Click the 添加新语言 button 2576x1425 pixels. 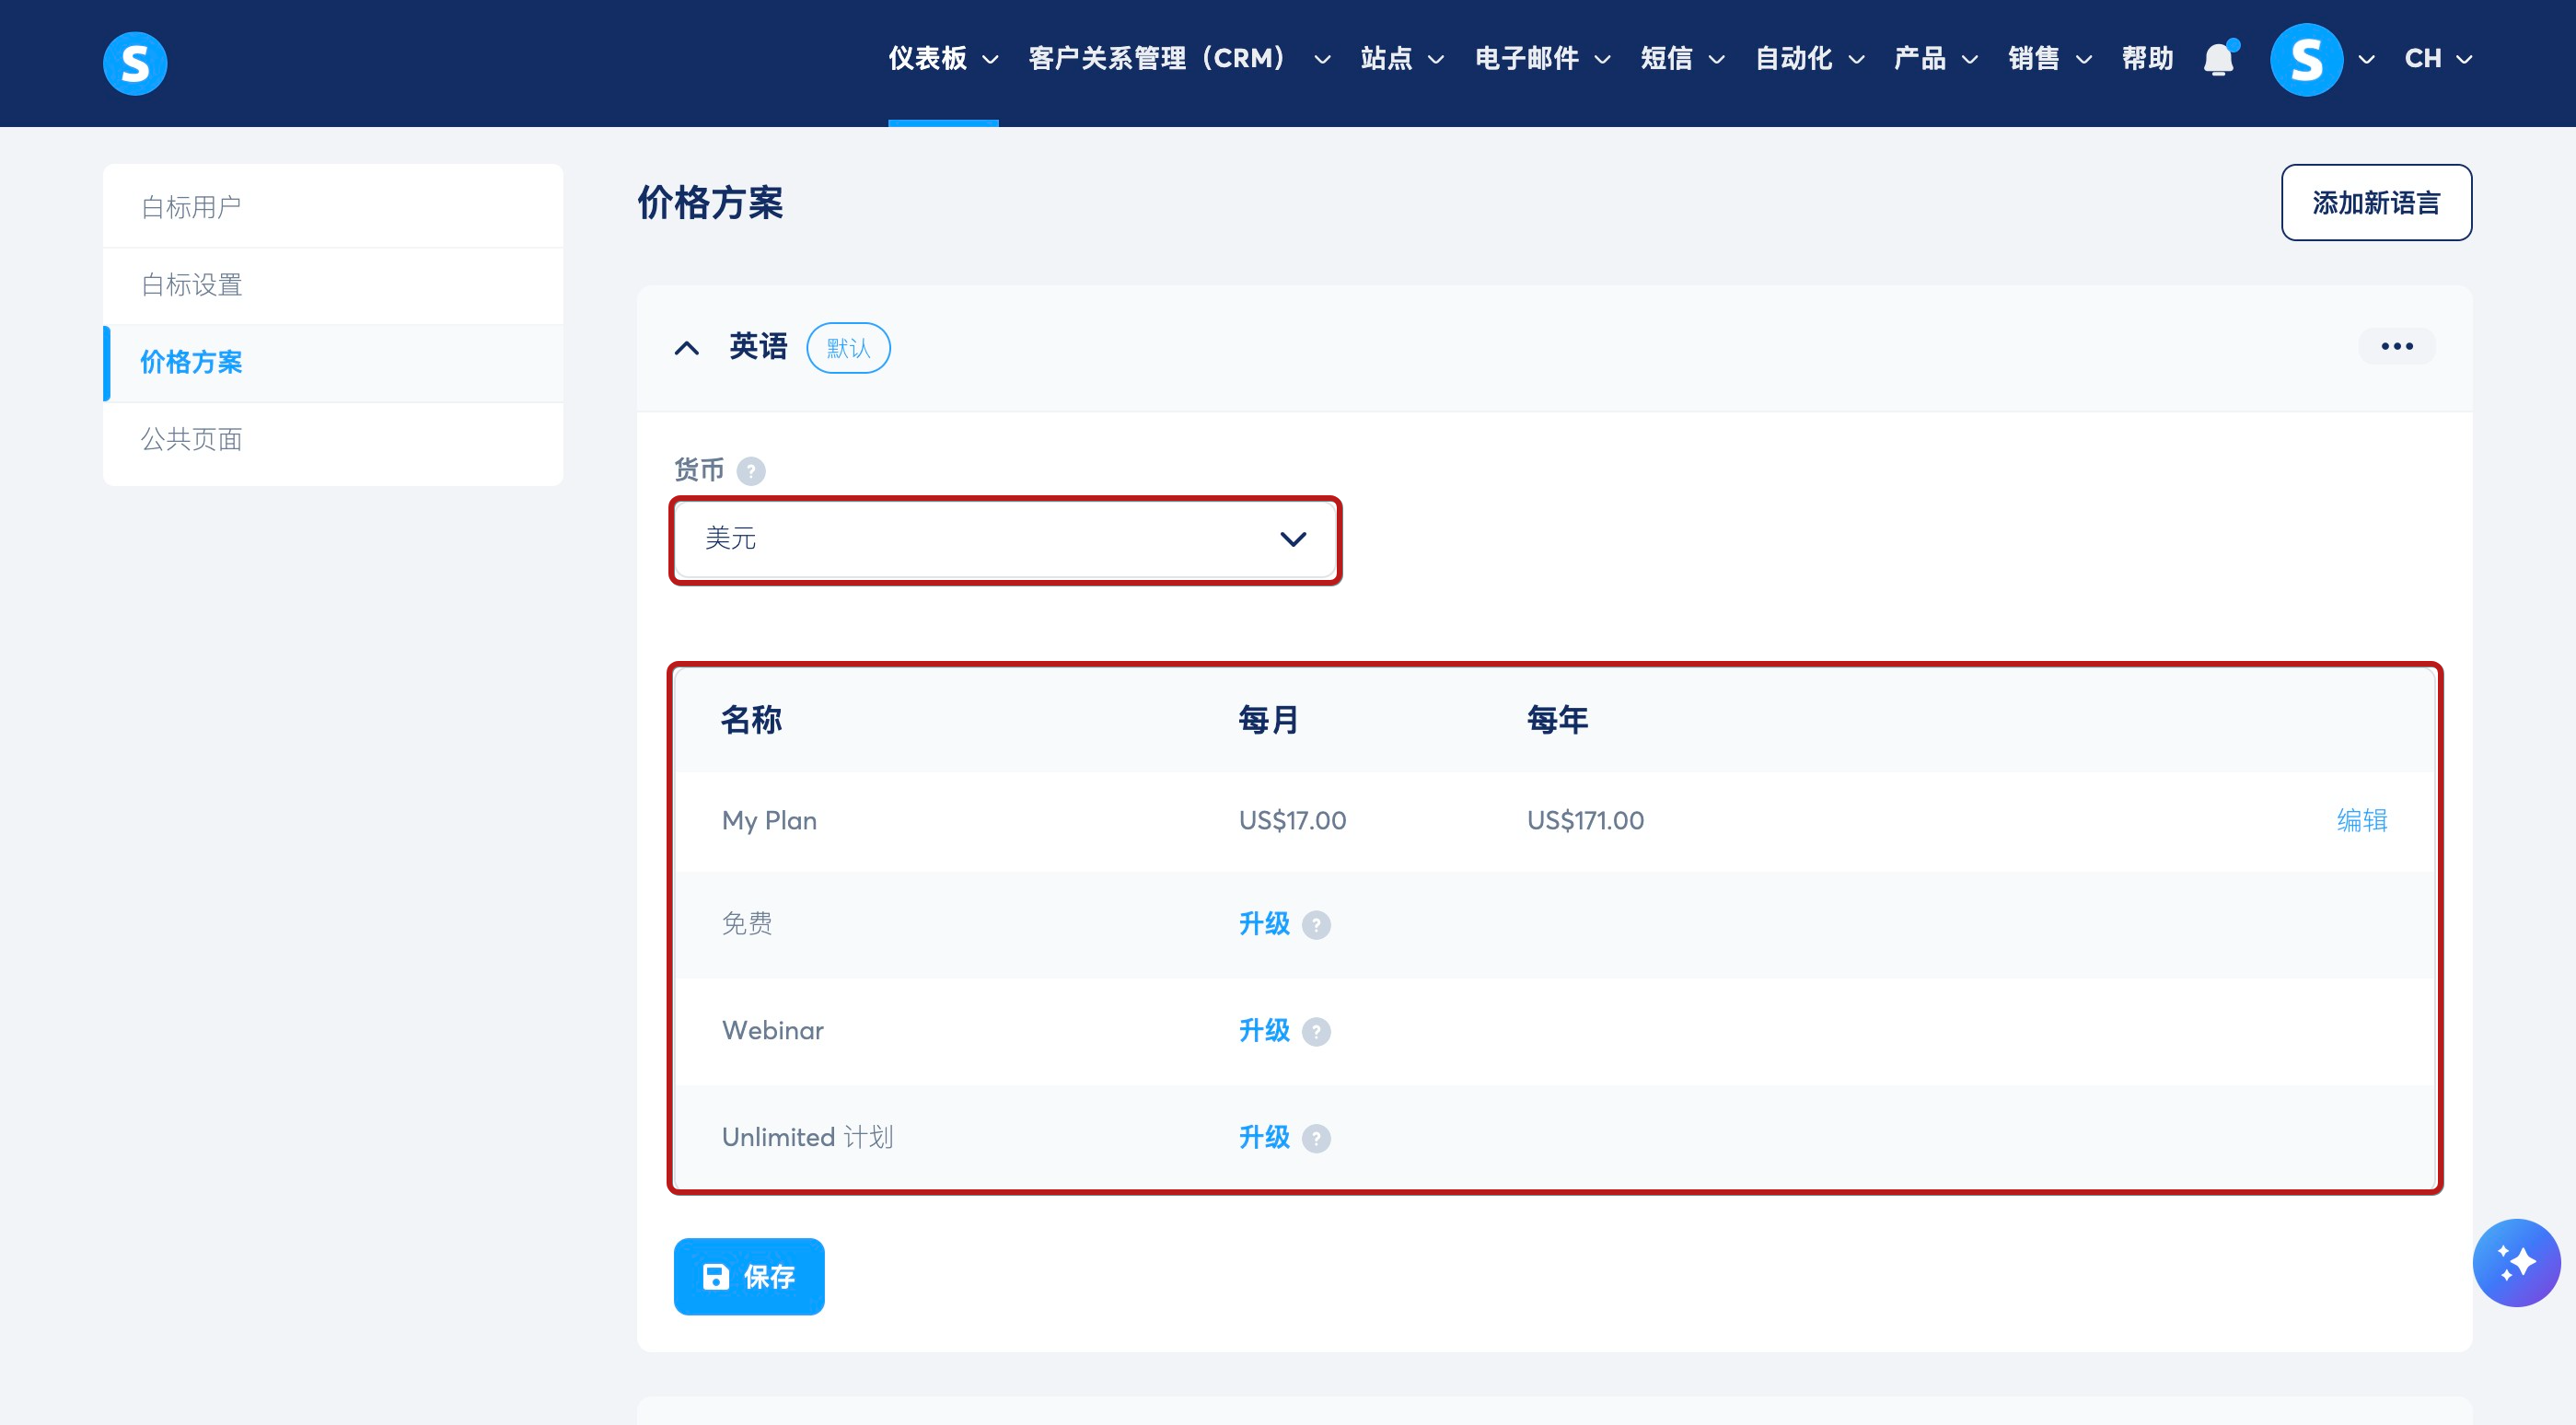[x=2375, y=203]
